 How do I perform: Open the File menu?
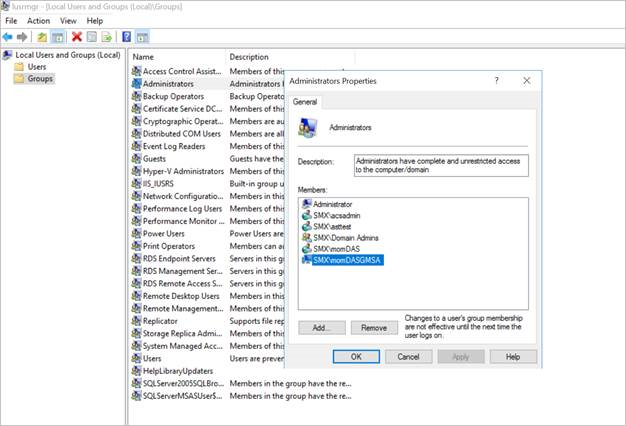pyautogui.click(x=11, y=21)
